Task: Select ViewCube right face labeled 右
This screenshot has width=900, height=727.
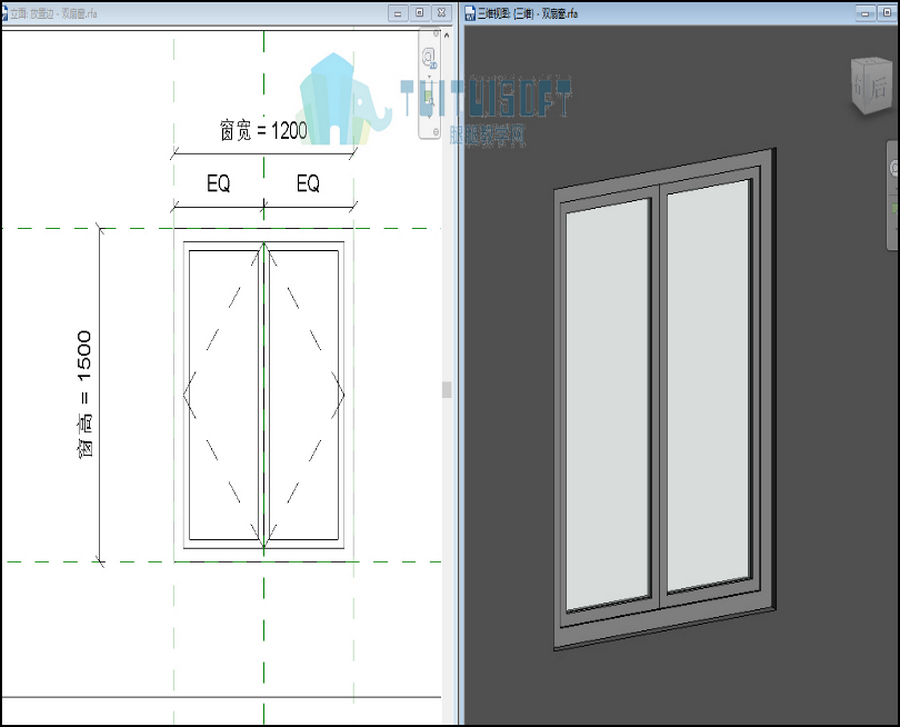Action: coord(859,87)
